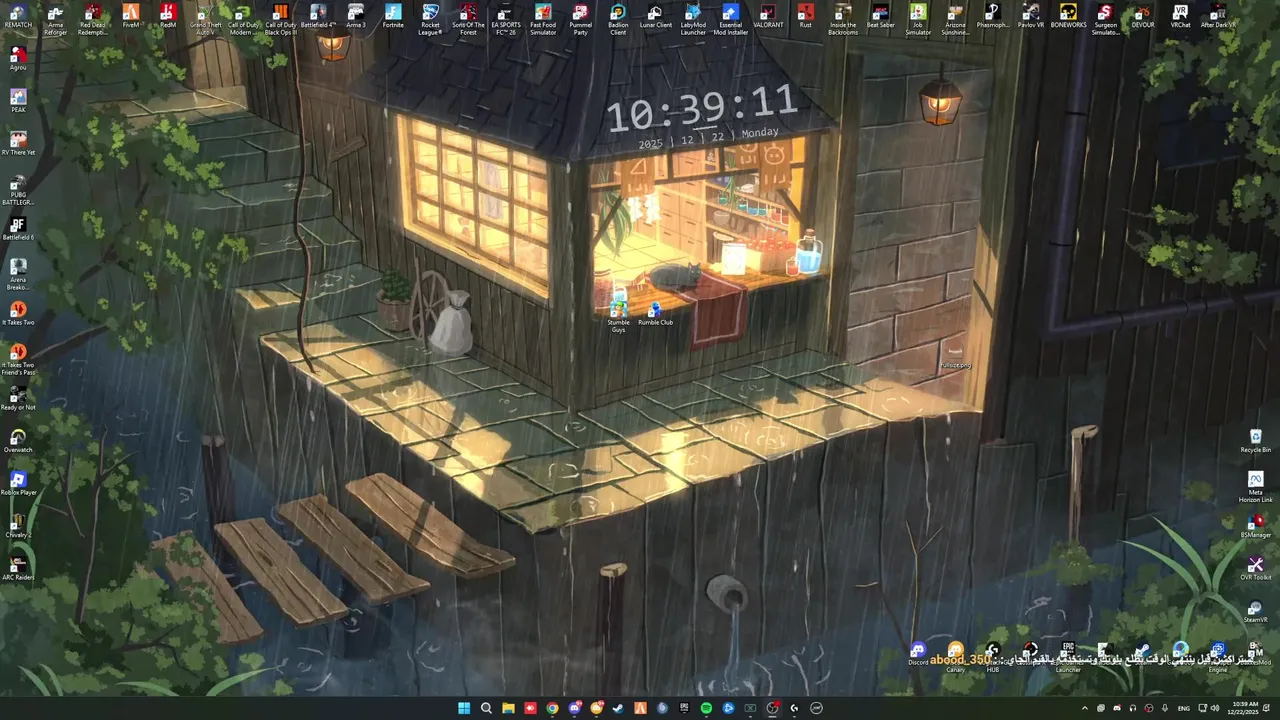Select the Battlefield 6 desktop icon
The height and width of the screenshot is (720, 1280).
click(18, 229)
